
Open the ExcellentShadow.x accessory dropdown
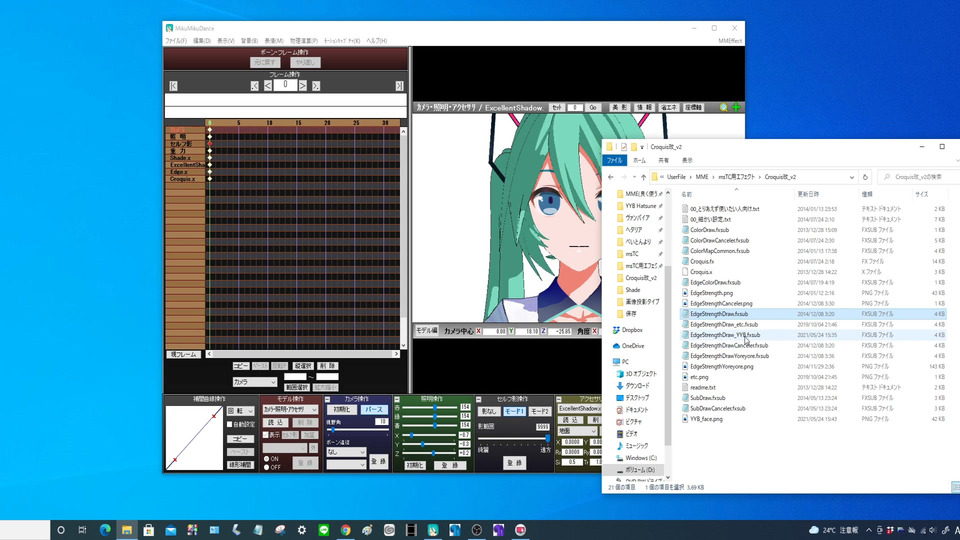580,409
